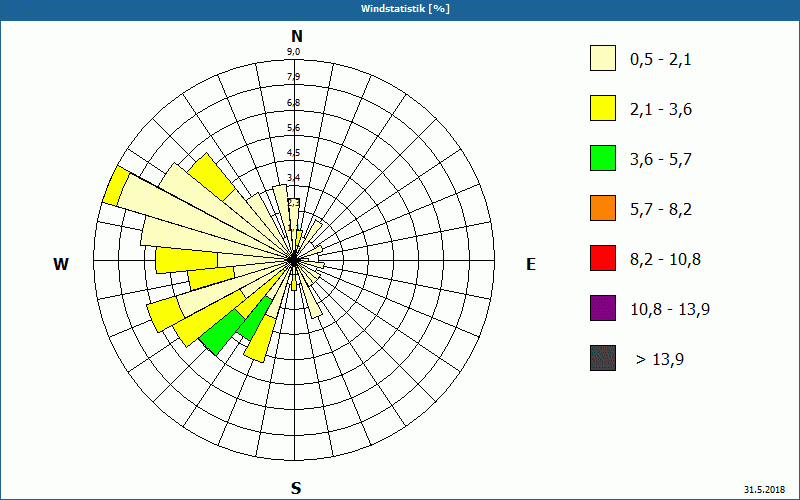Click the legend label '0,5 - 2,1'
The image size is (800, 500).
pyautogui.click(x=661, y=60)
